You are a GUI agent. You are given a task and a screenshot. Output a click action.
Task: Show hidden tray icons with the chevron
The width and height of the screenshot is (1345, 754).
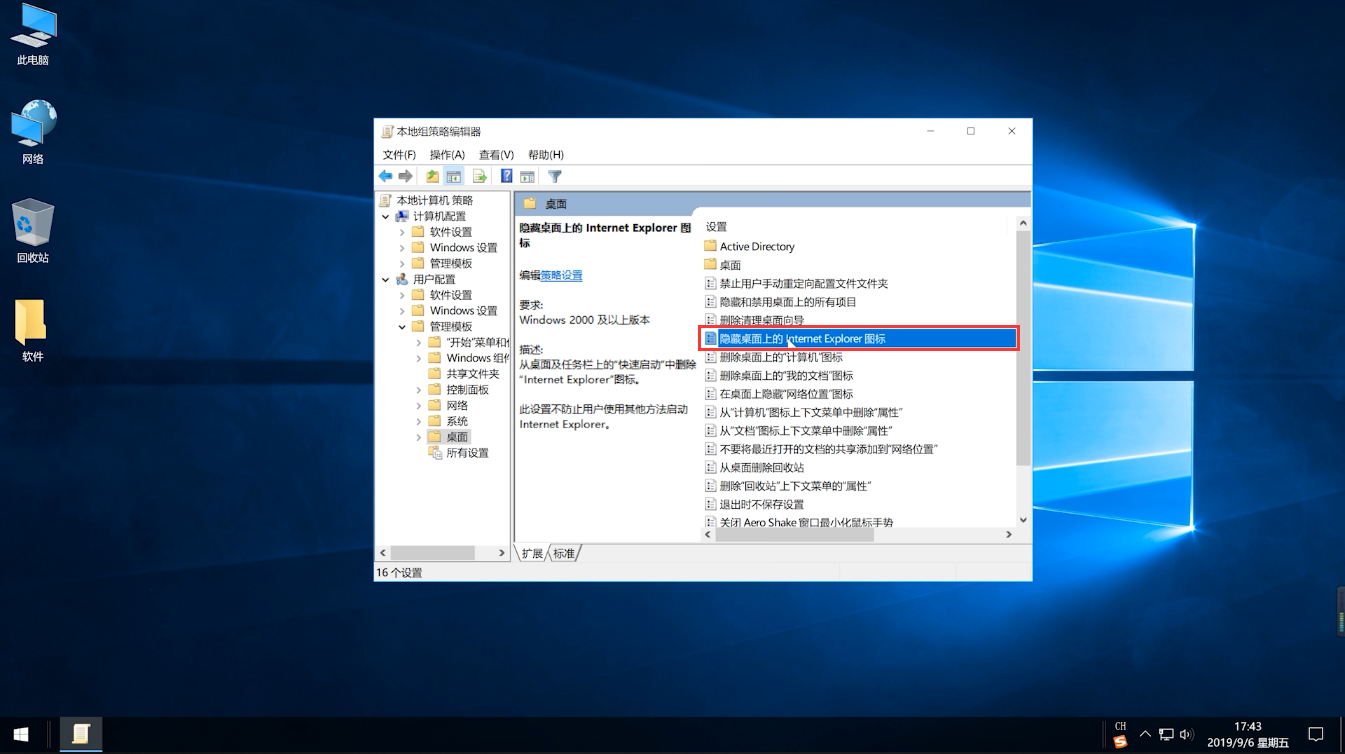tap(1145, 735)
